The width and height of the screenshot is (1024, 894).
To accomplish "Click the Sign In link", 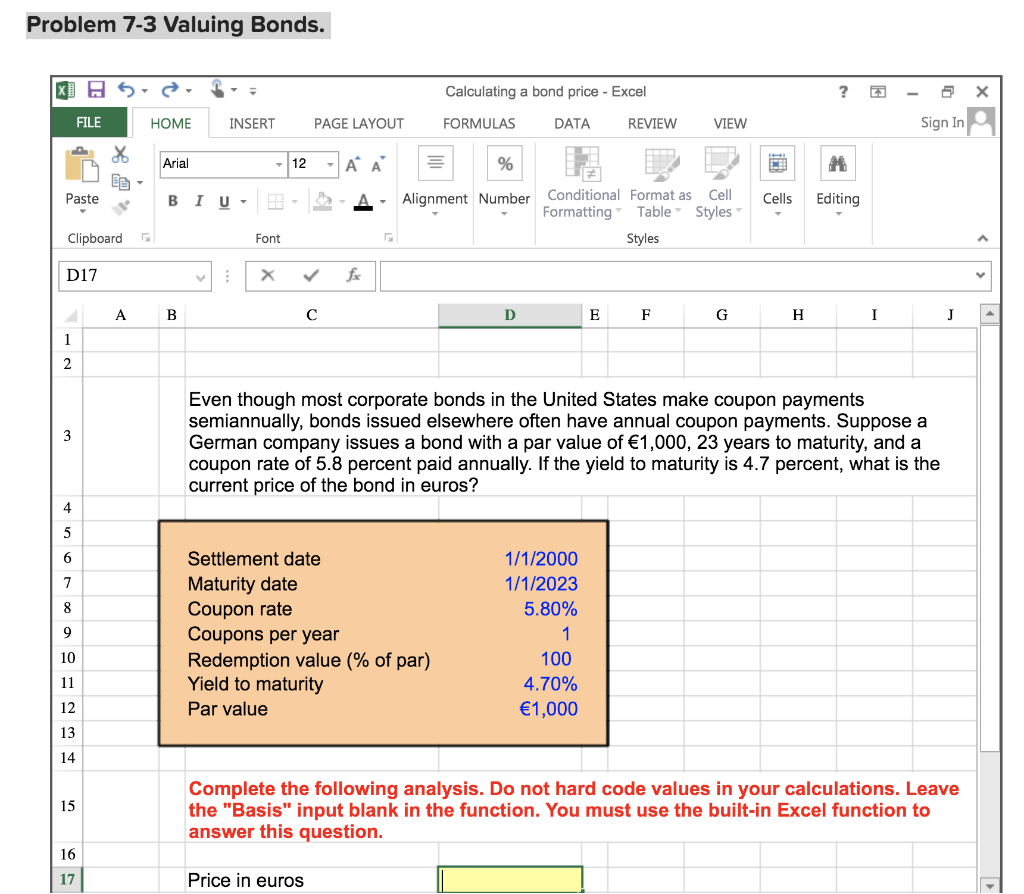I will [941, 122].
